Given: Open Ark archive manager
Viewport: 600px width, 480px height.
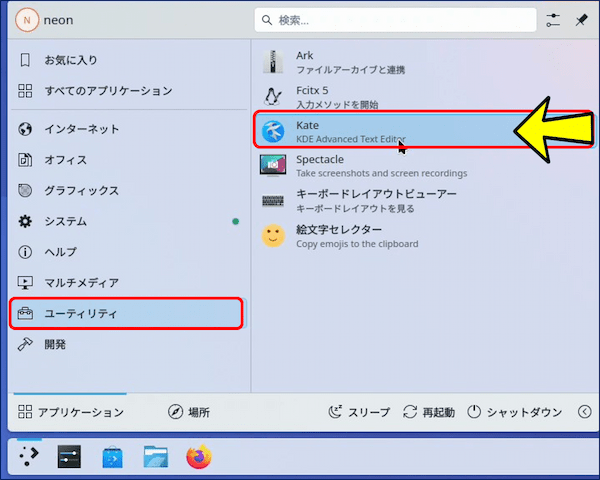Looking at the screenshot, I should click(x=380, y=62).
